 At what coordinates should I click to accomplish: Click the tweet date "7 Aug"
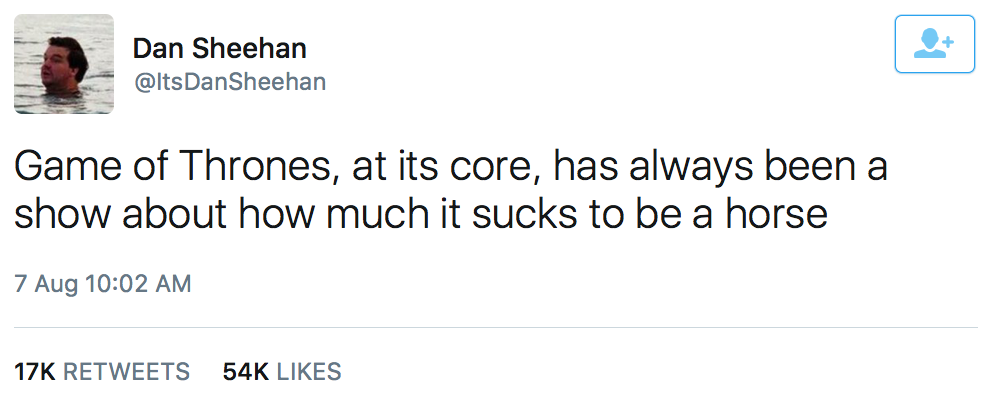(x=47, y=284)
